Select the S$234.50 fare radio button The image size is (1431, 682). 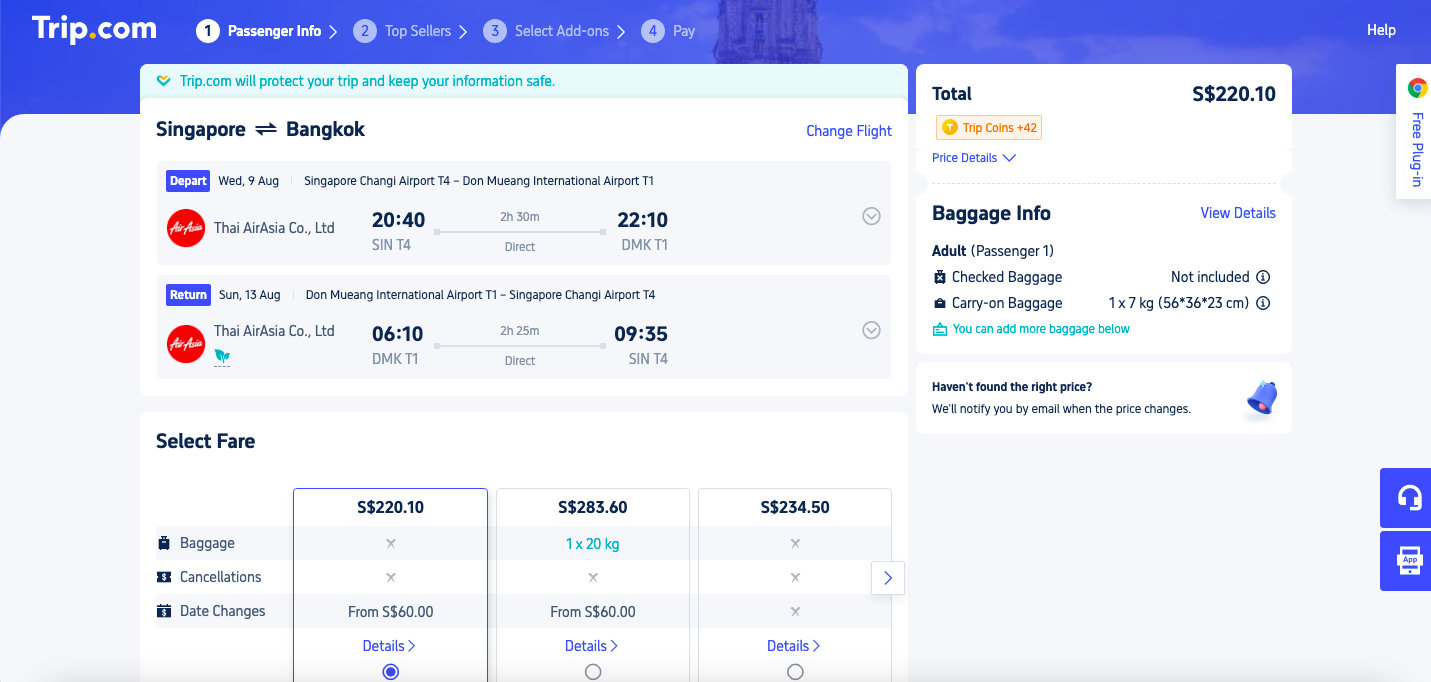click(x=795, y=672)
